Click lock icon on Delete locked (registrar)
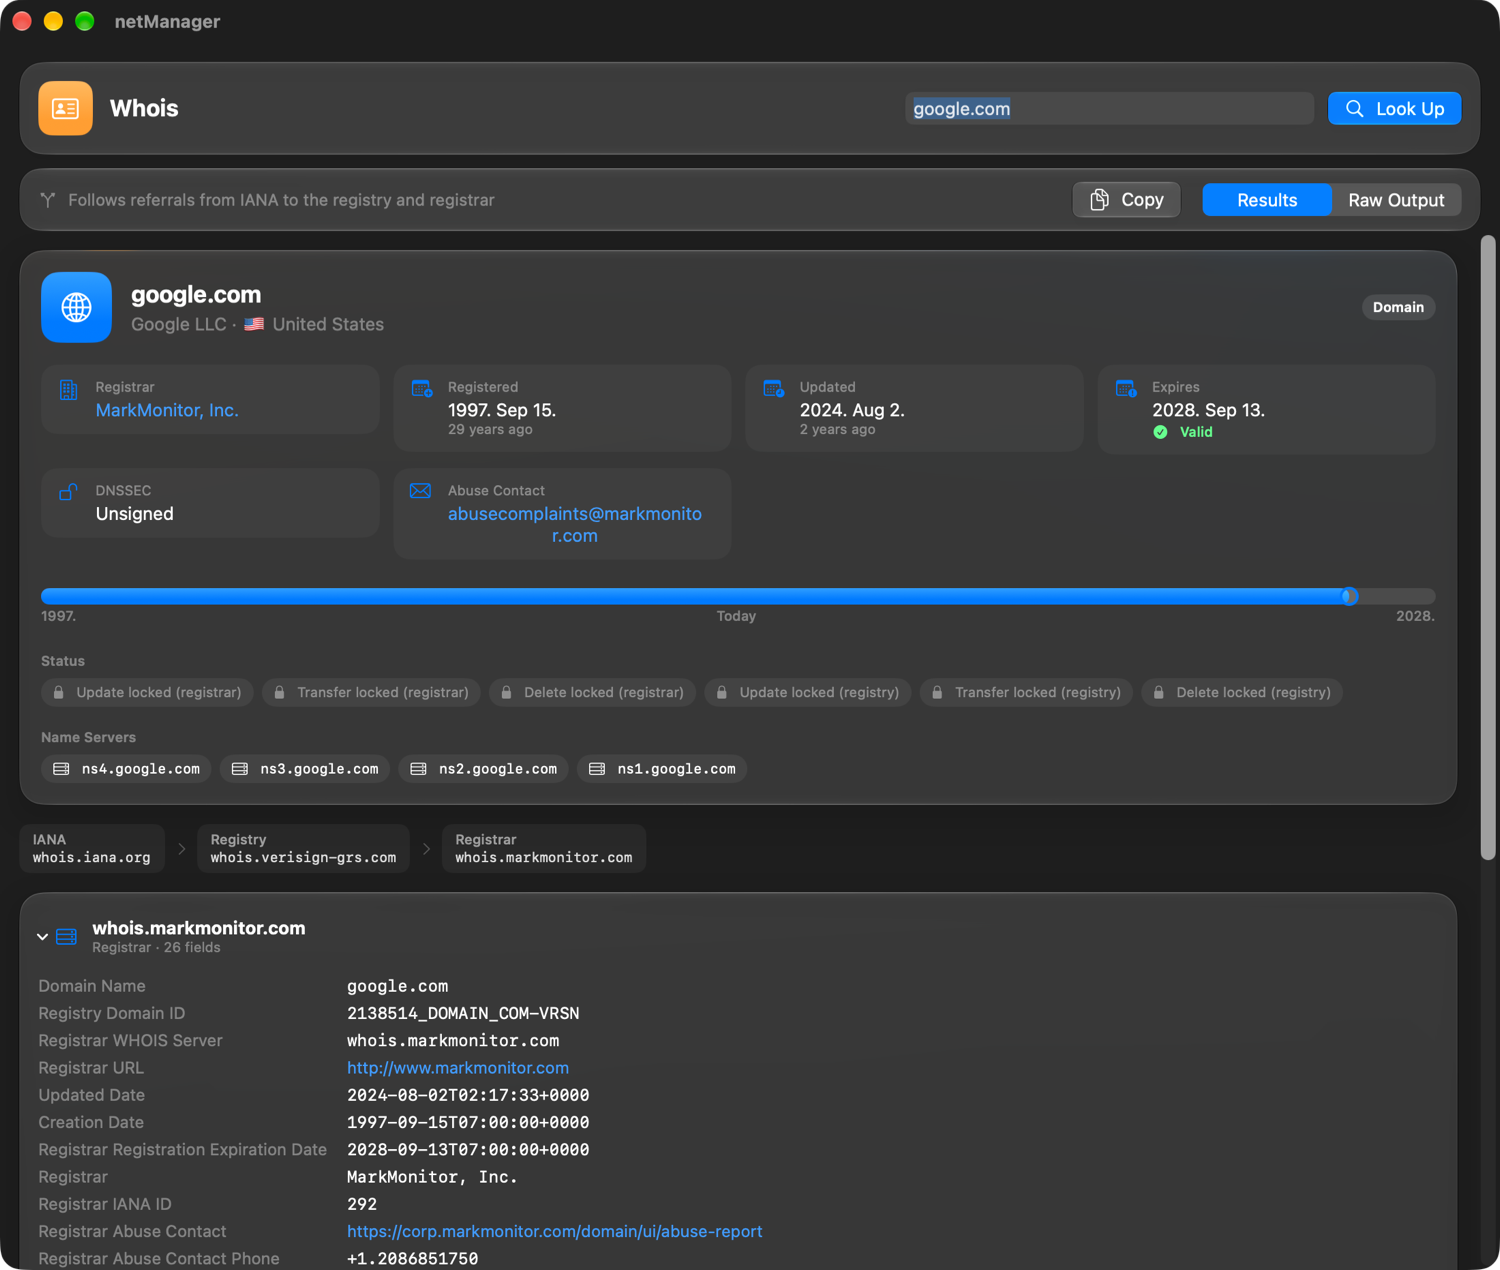 pyautogui.click(x=507, y=692)
